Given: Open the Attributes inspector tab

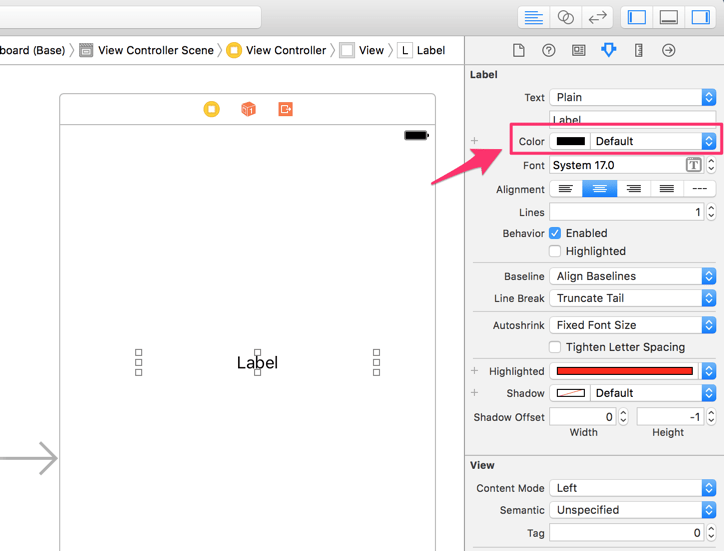Looking at the screenshot, I should click(609, 50).
